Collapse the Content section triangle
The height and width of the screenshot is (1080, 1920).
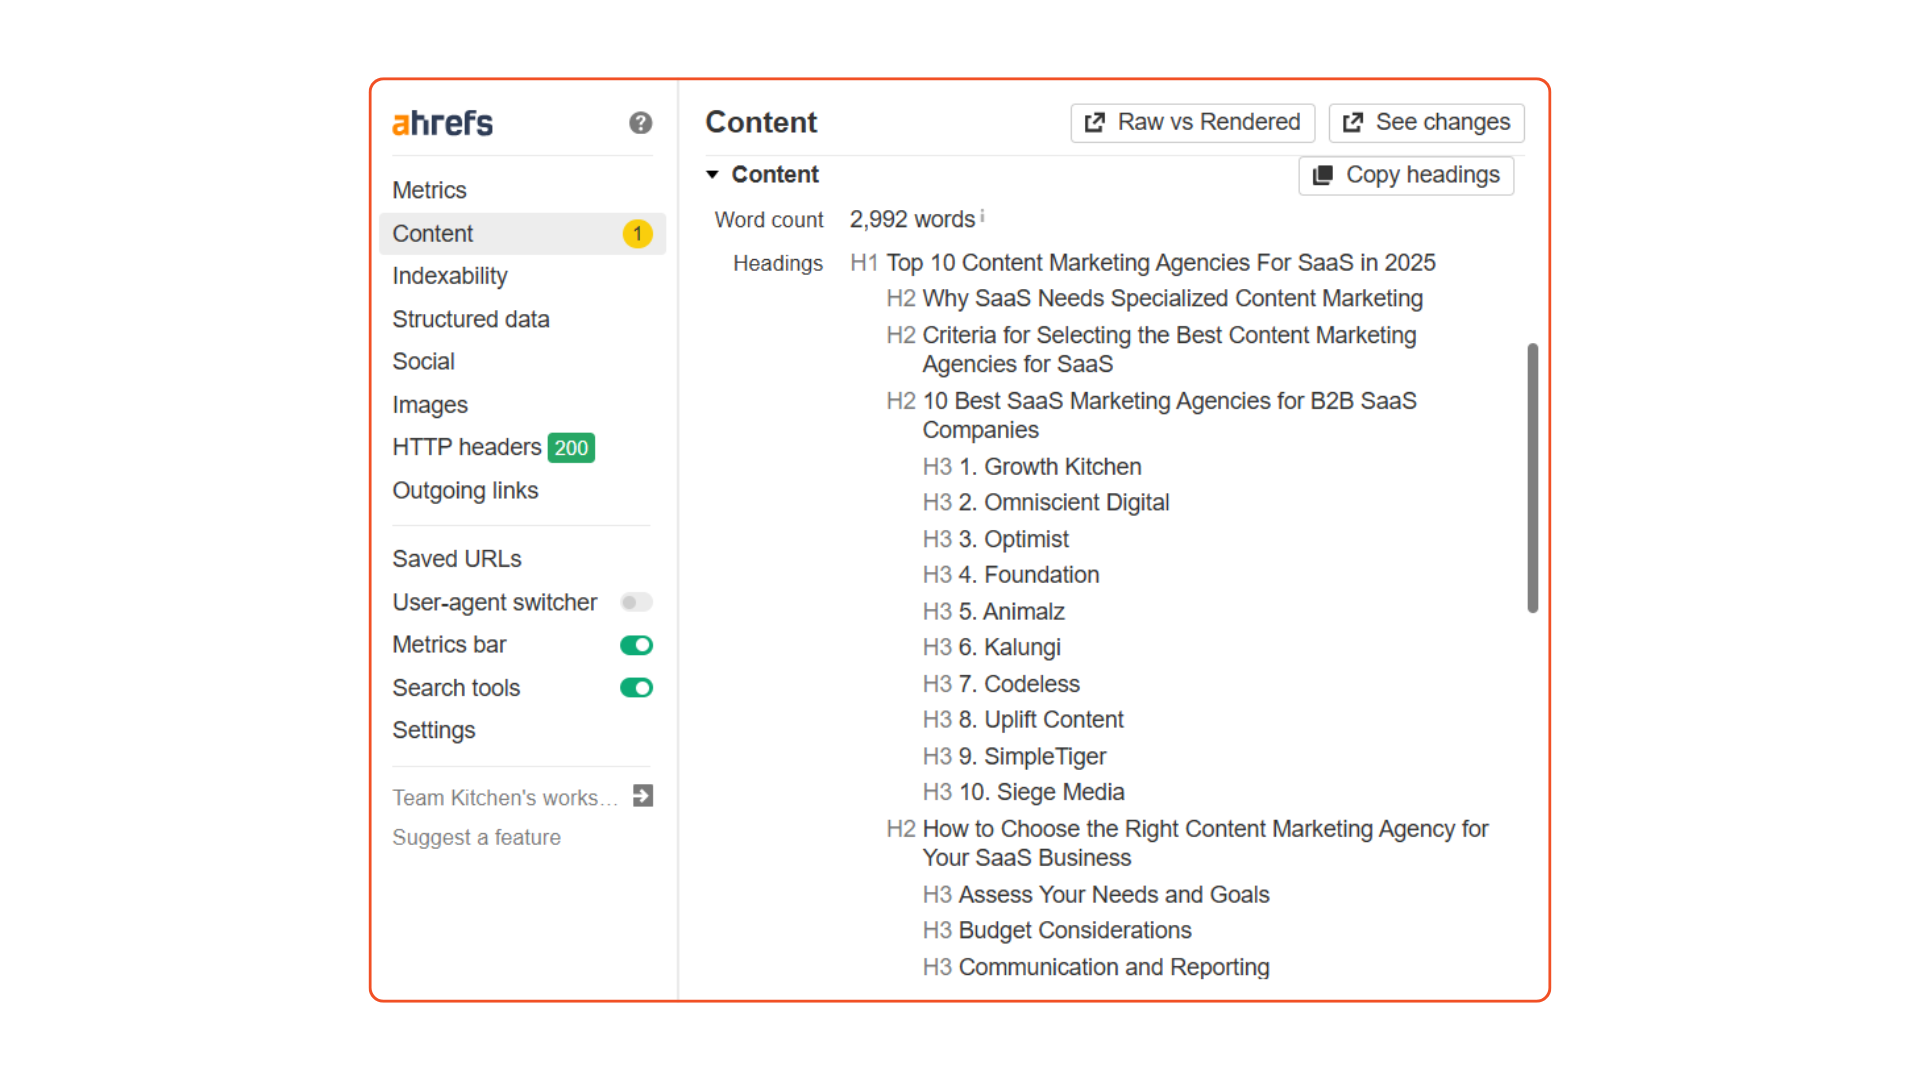tap(712, 175)
